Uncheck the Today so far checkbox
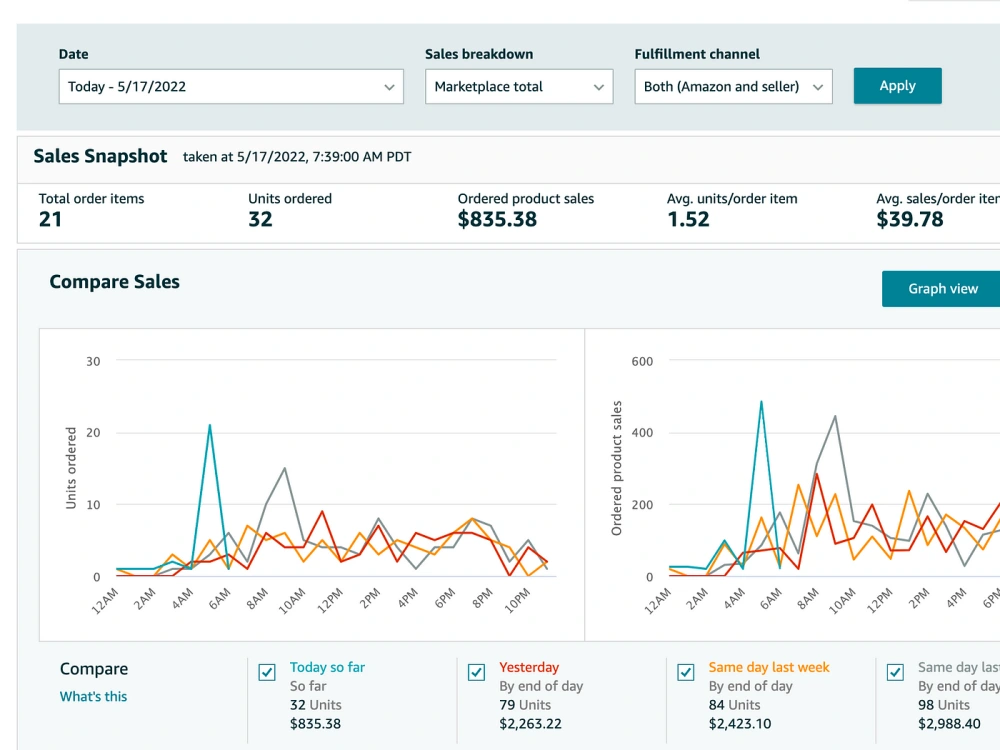 click(267, 672)
